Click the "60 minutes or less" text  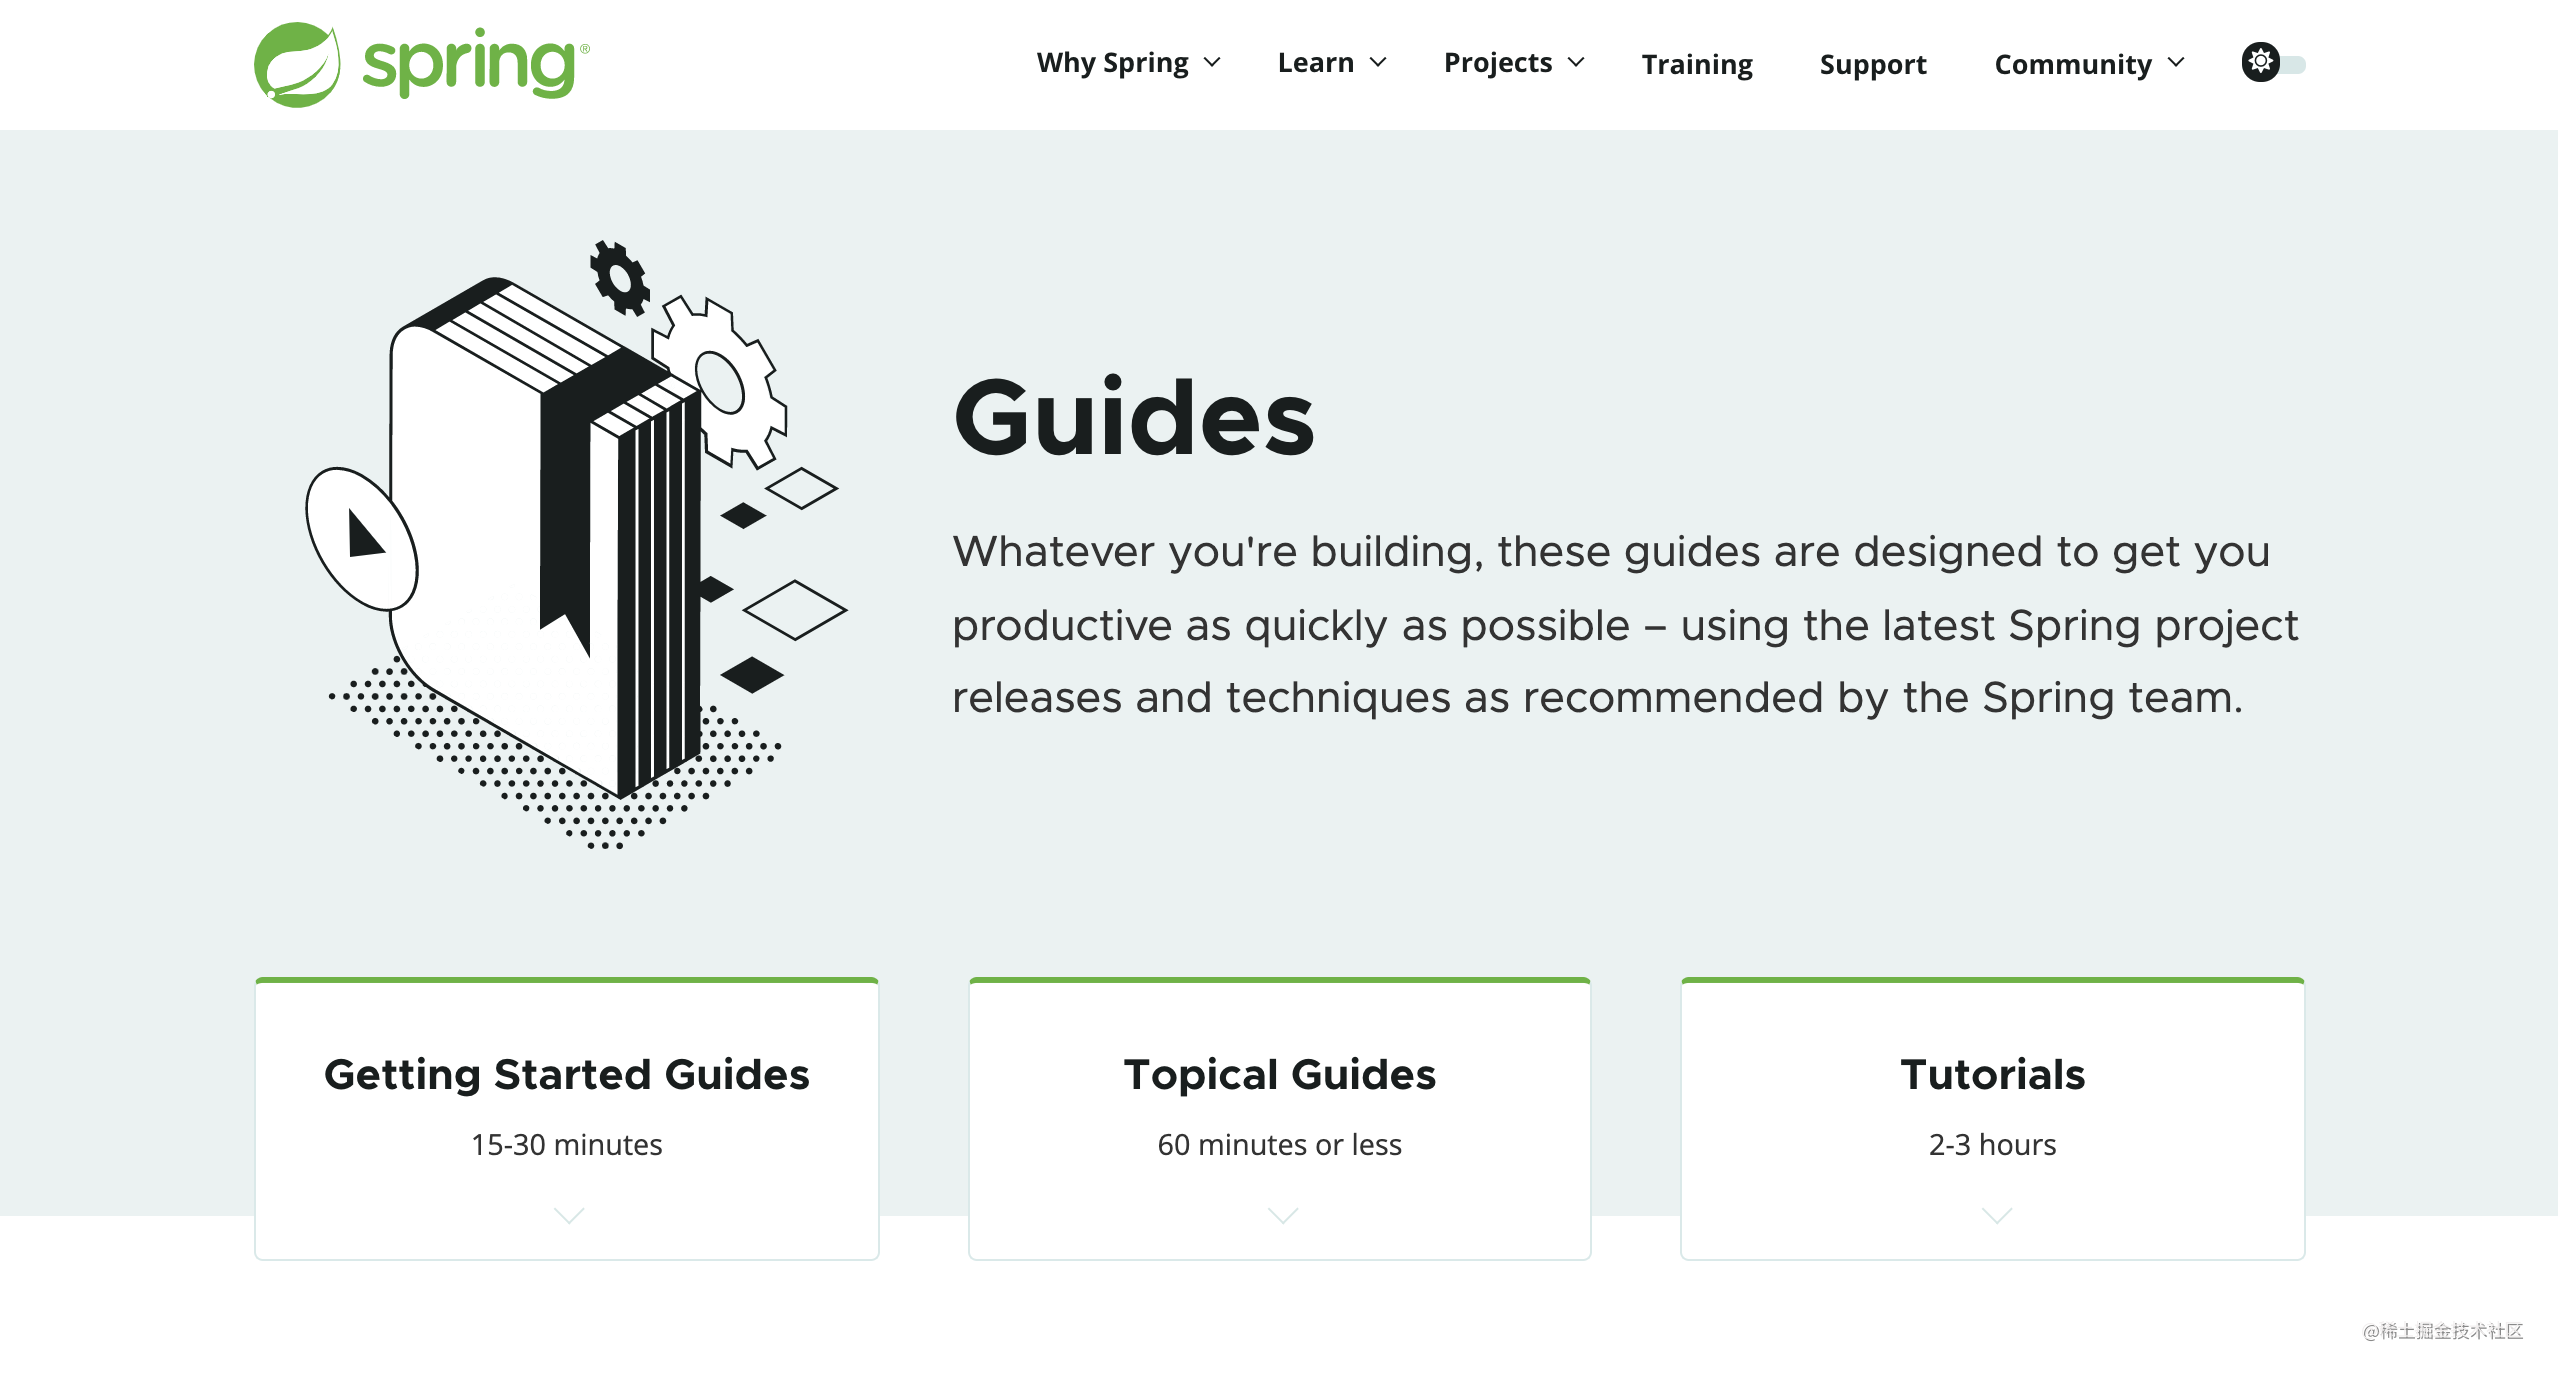click(x=1280, y=1145)
